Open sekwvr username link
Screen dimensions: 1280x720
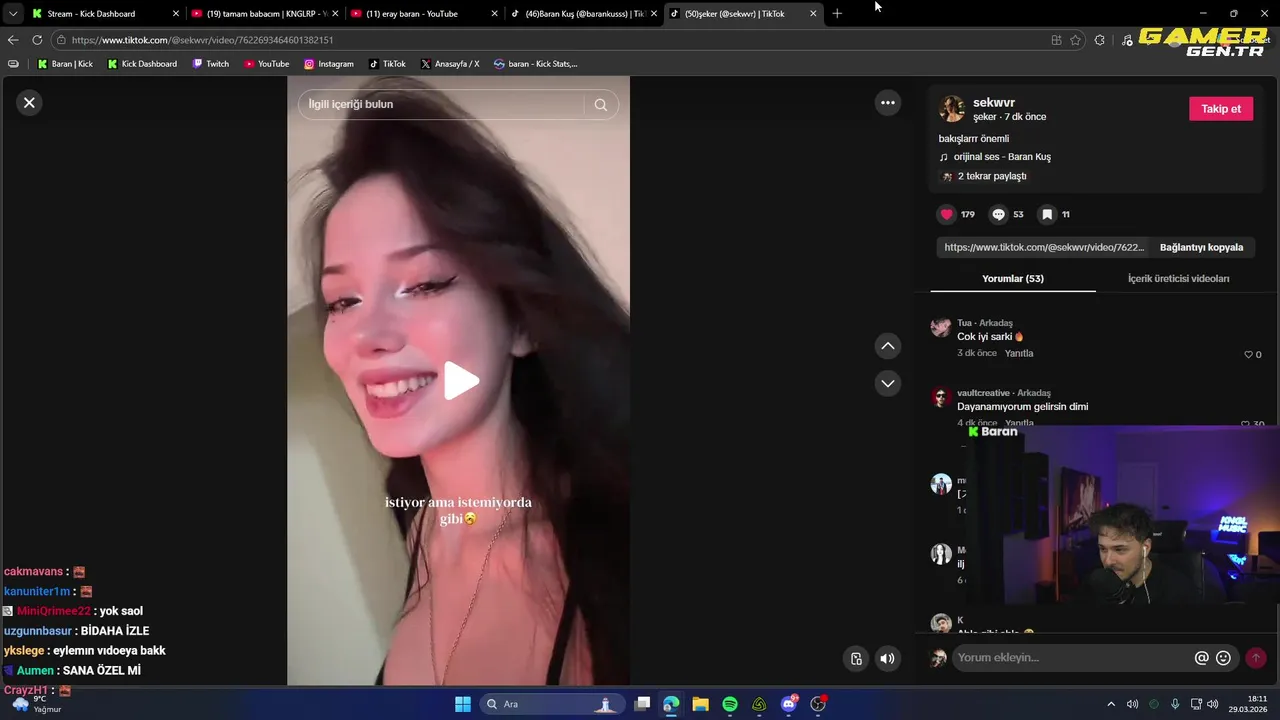pyautogui.click(x=994, y=103)
